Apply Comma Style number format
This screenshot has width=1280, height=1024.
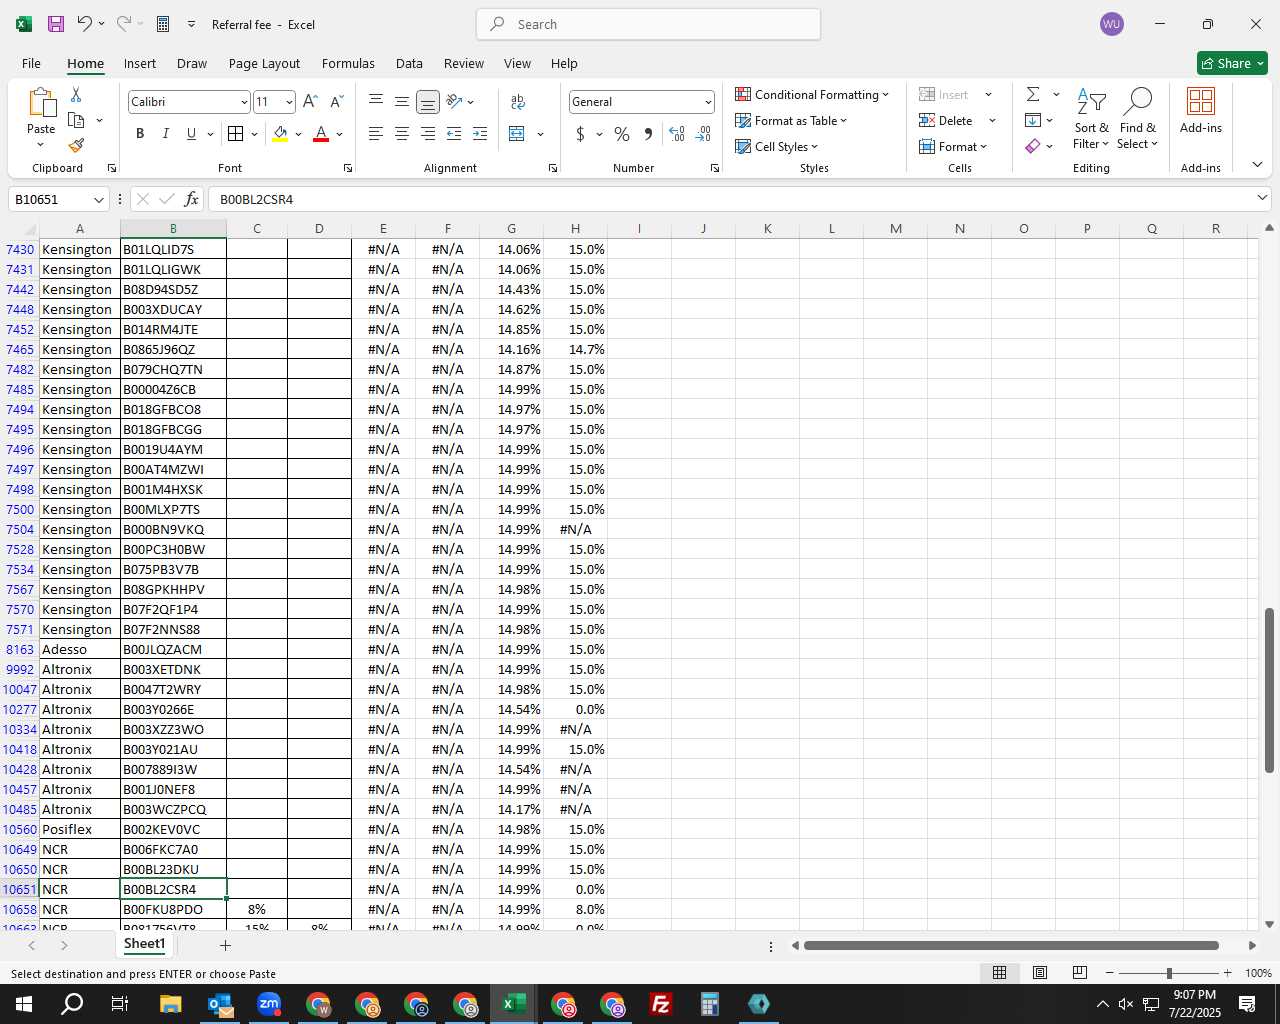point(648,134)
